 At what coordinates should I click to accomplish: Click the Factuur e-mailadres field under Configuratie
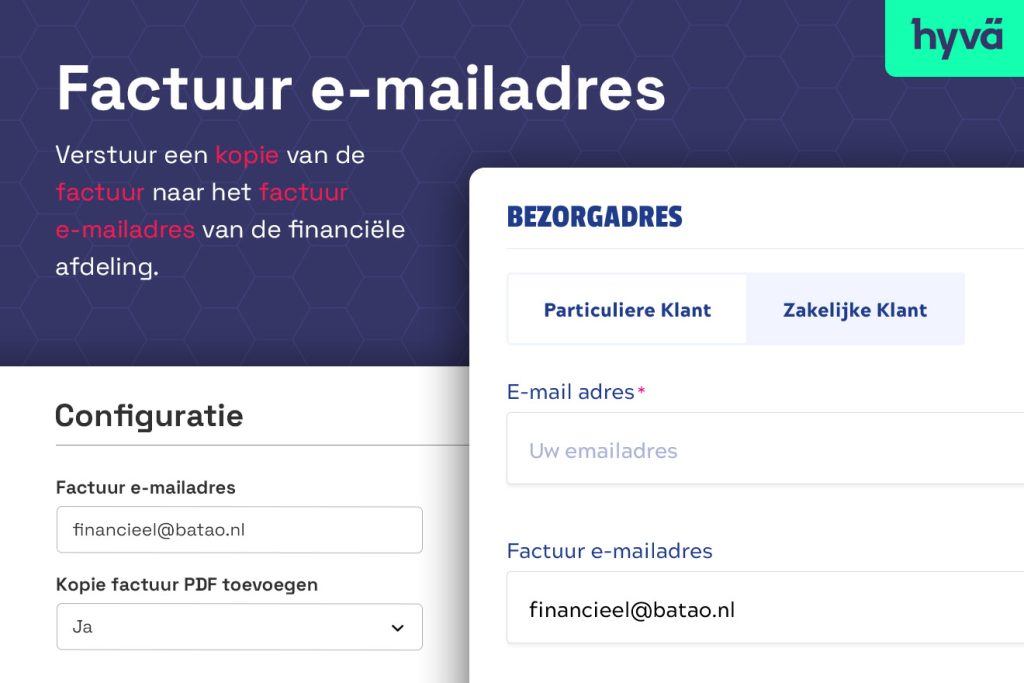click(239, 530)
